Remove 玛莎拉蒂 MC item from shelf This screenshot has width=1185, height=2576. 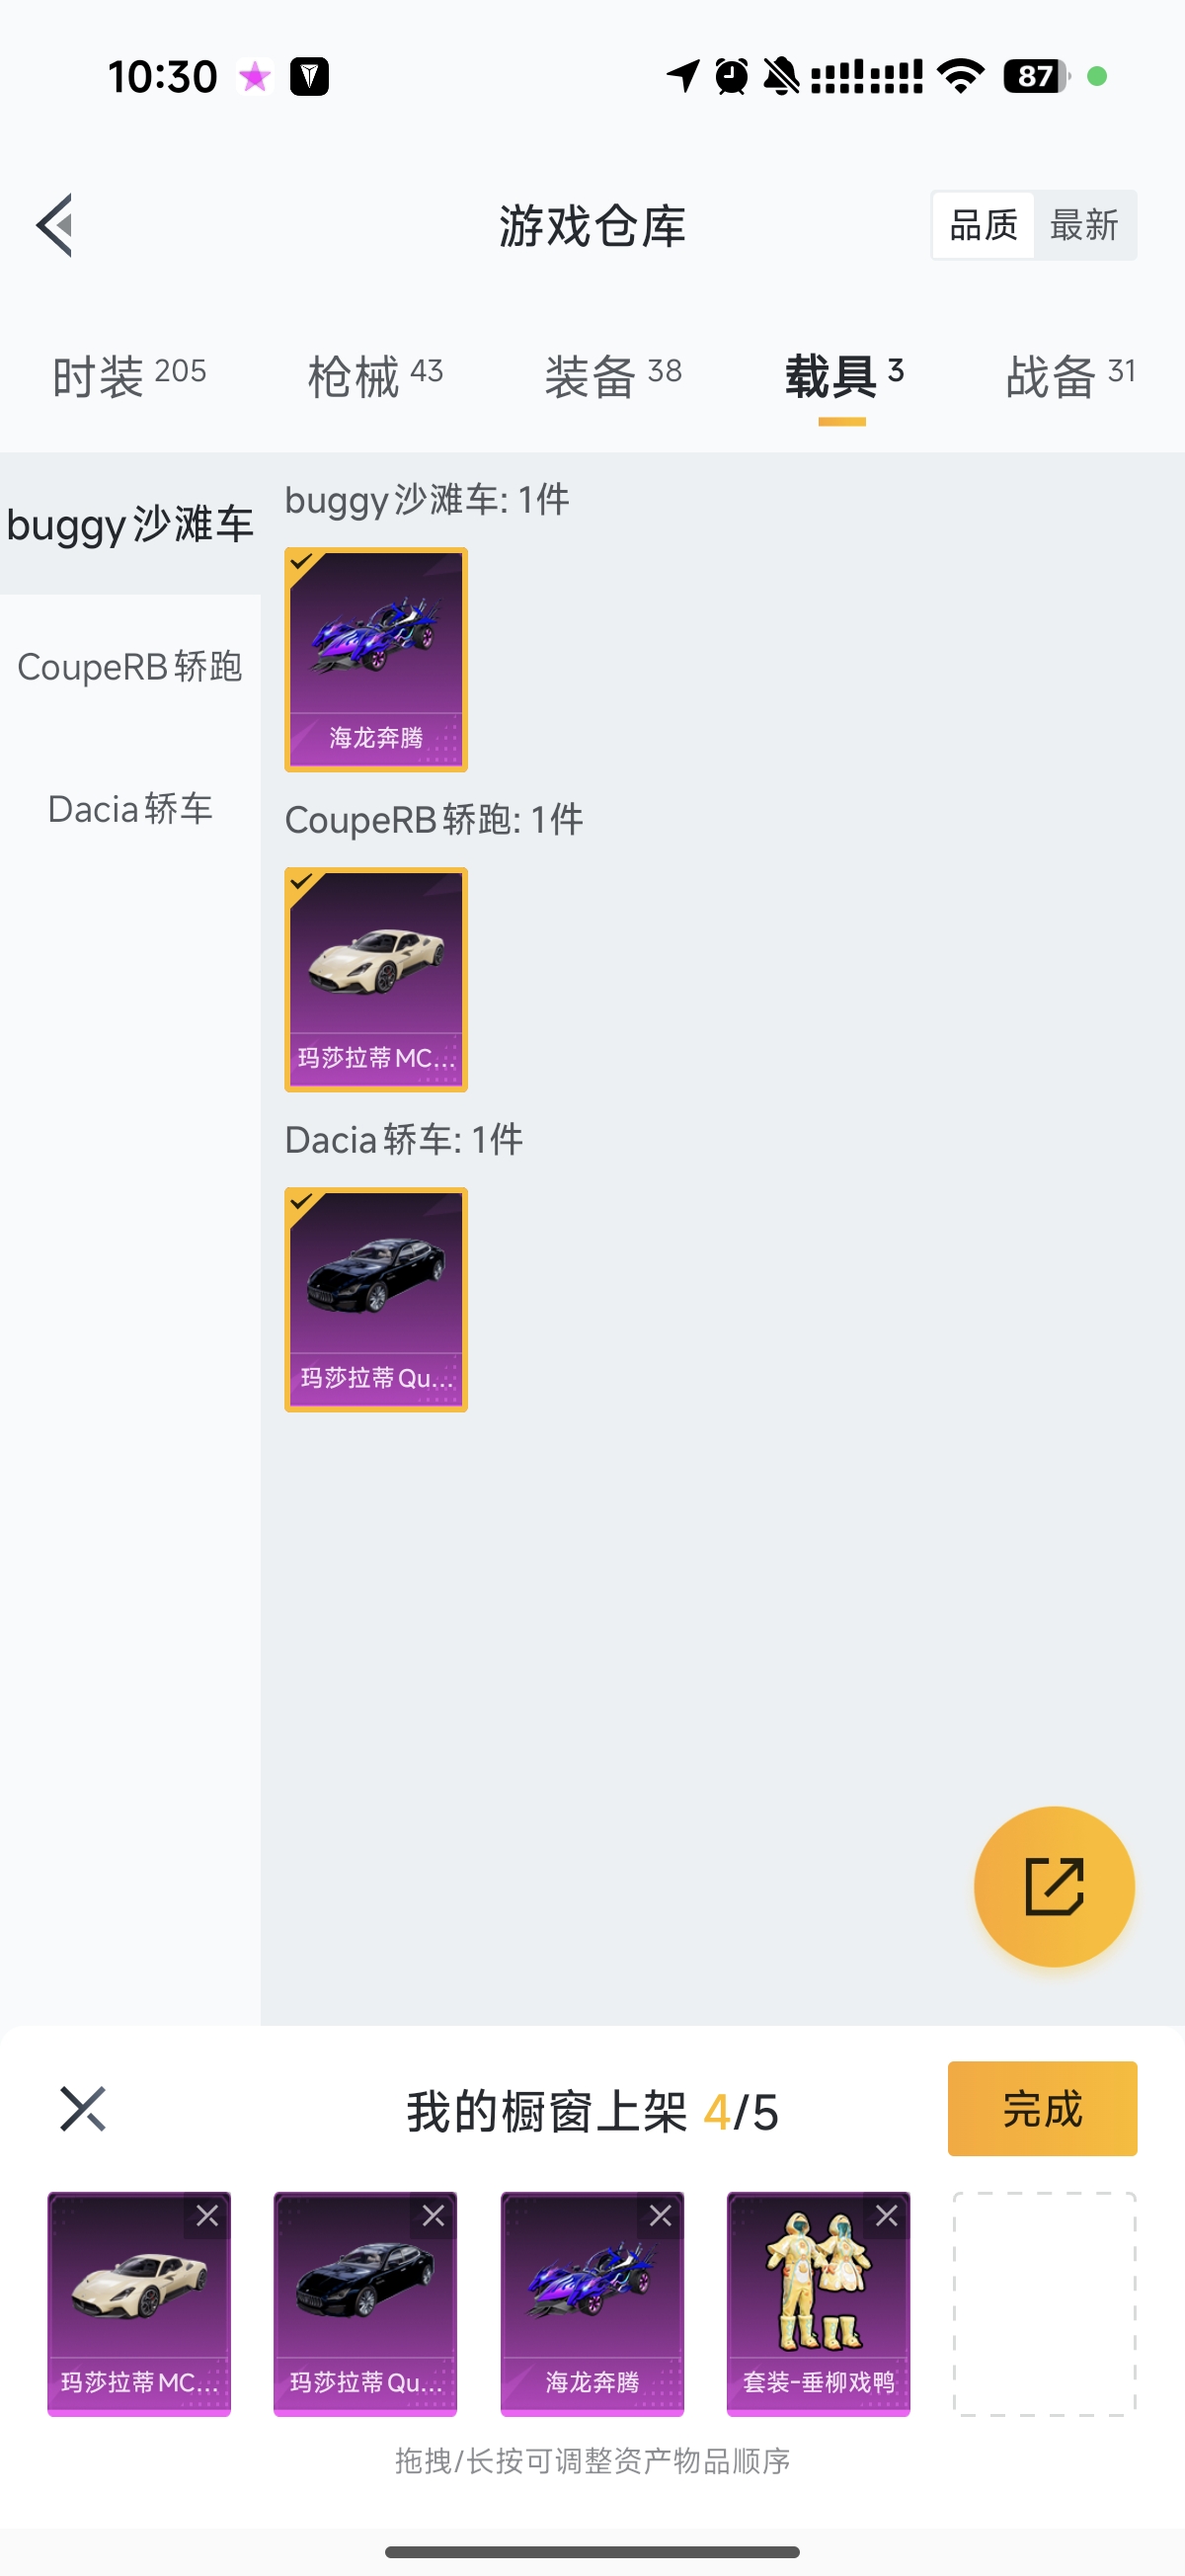coord(207,2216)
